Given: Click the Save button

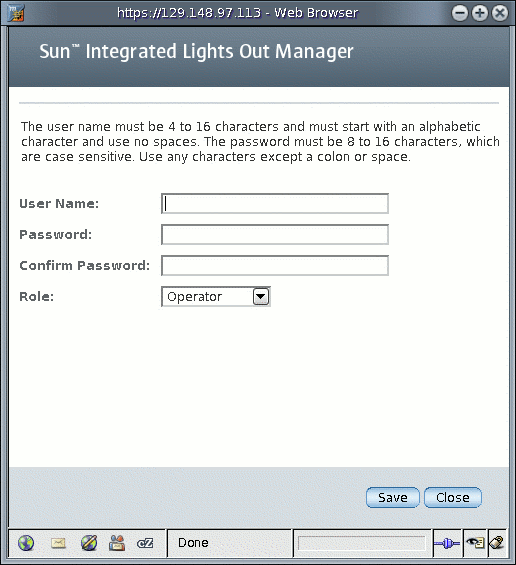Looking at the screenshot, I should (x=393, y=498).
